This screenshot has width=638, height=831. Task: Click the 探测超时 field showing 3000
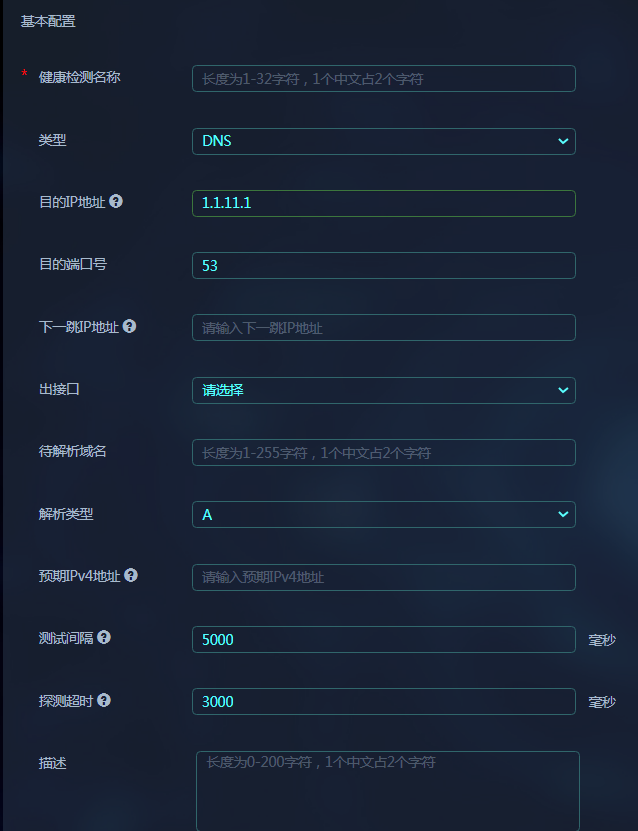(x=384, y=702)
